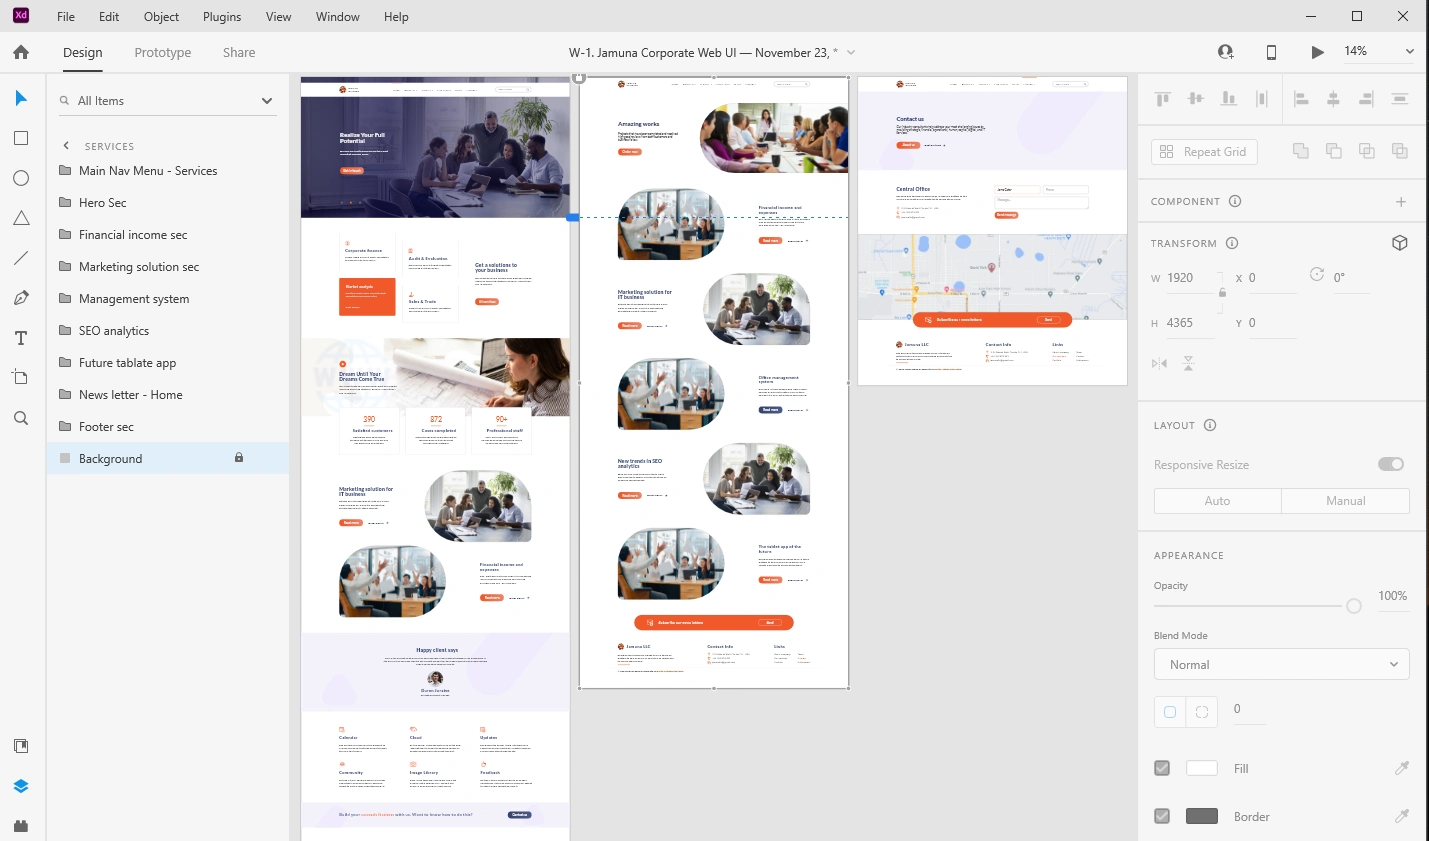Select different radius per corner option

[x=1202, y=712]
